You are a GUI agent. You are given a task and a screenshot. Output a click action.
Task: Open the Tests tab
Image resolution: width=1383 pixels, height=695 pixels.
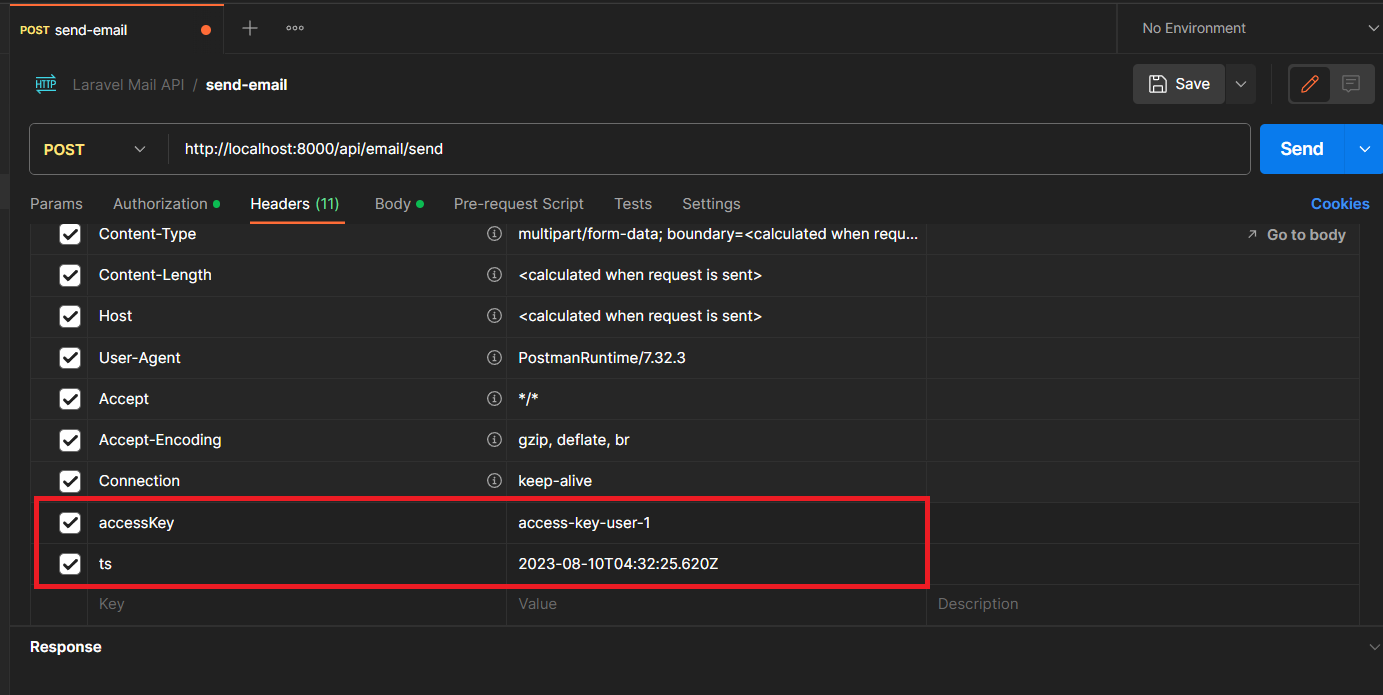(x=633, y=204)
